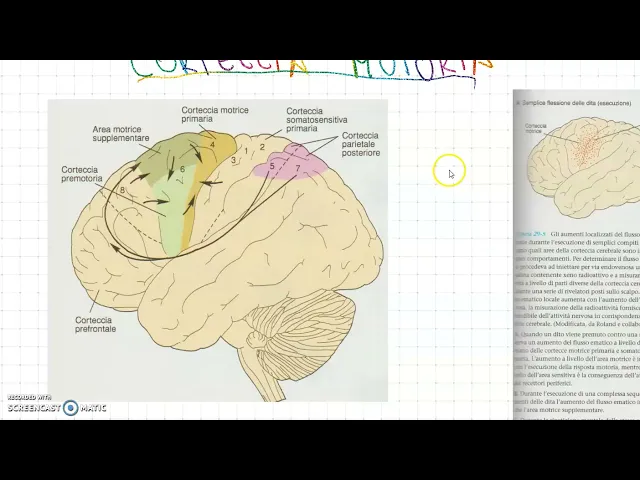Click the small brain figure with red dots
This screenshot has height=480, width=640.
(584, 167)
